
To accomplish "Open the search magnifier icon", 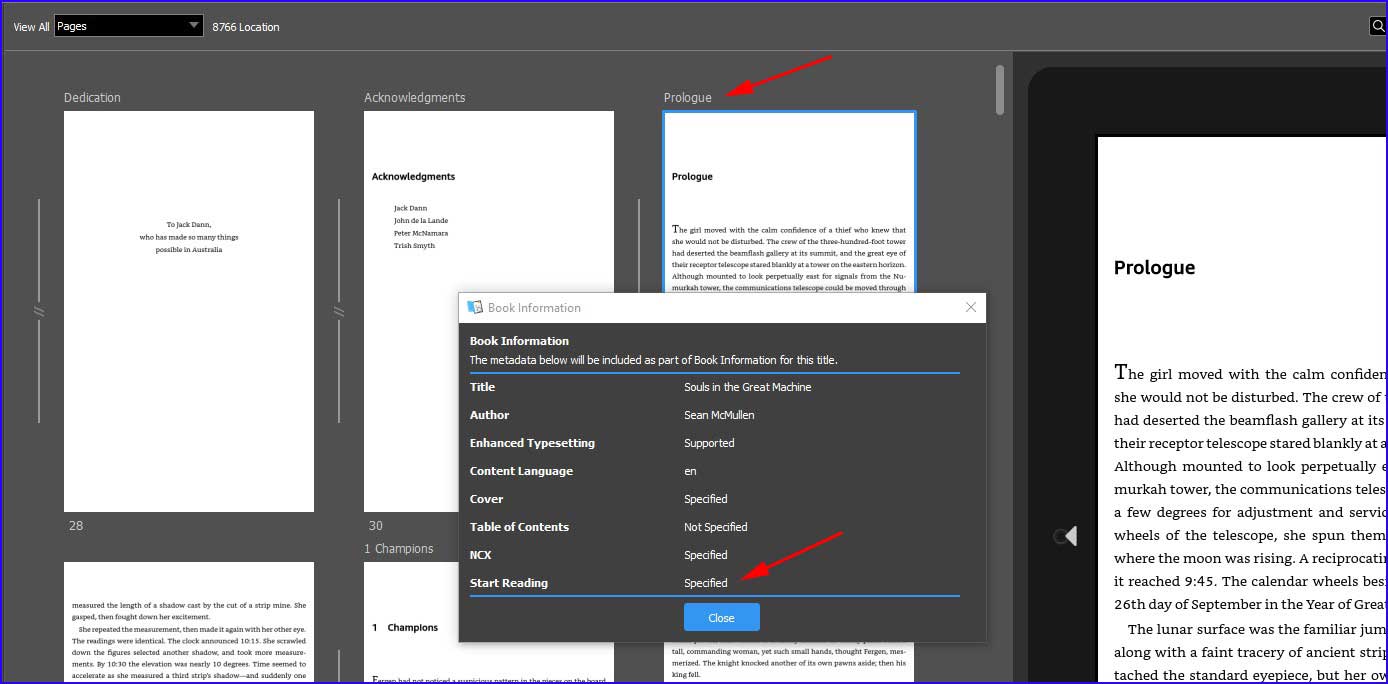I will pyautogui.click(x=1378, y=27).
